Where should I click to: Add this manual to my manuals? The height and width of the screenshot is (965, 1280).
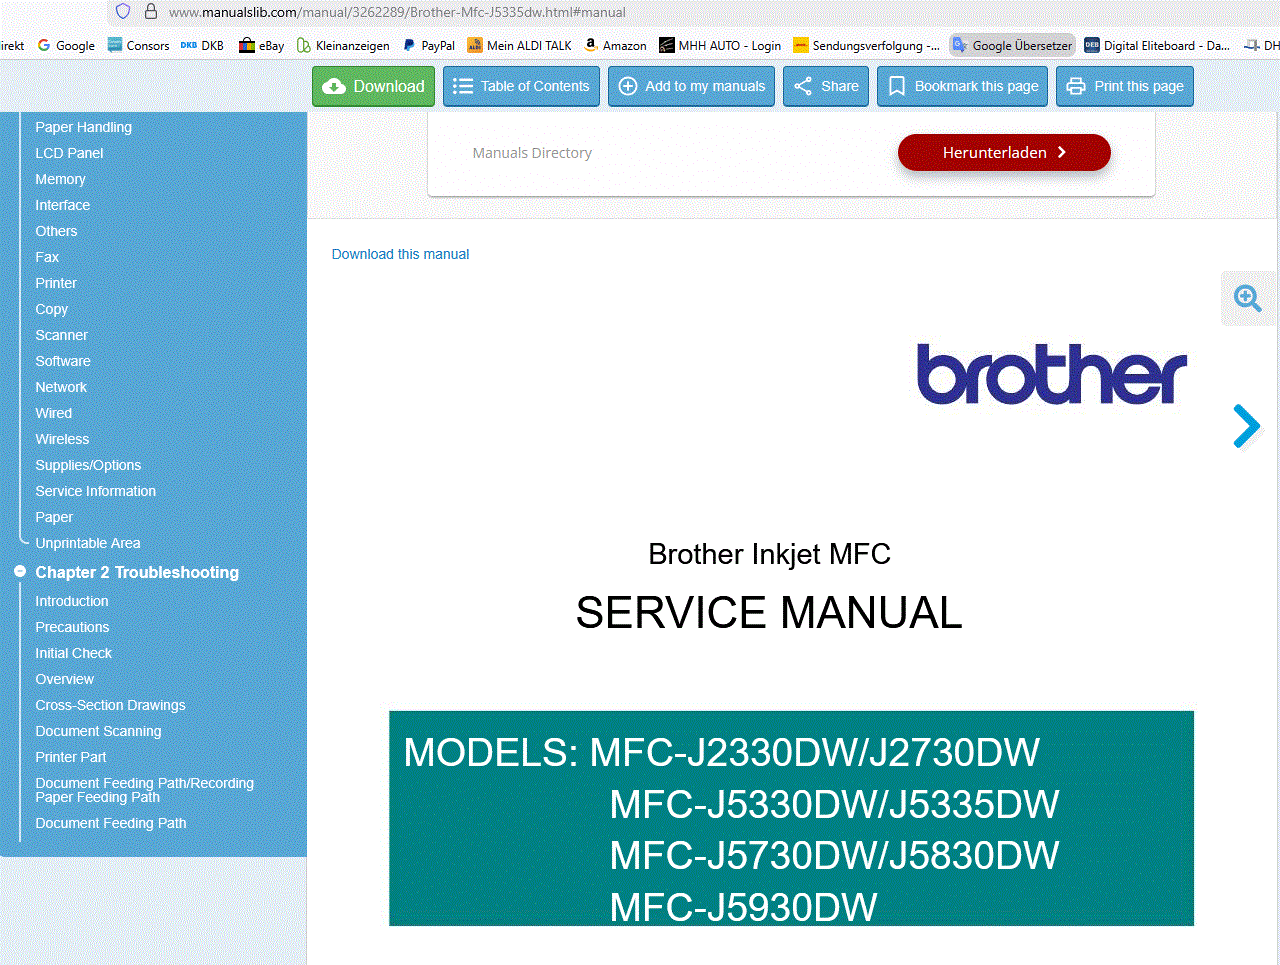tap(691, 86)
